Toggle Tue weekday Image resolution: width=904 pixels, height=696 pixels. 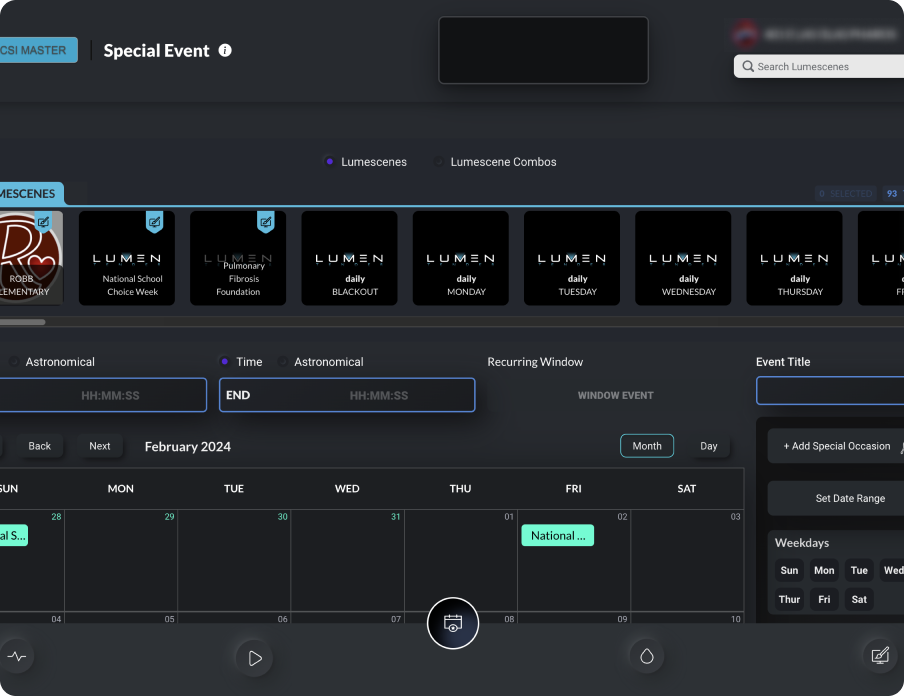pyautogui.click(x=859, y=570)
